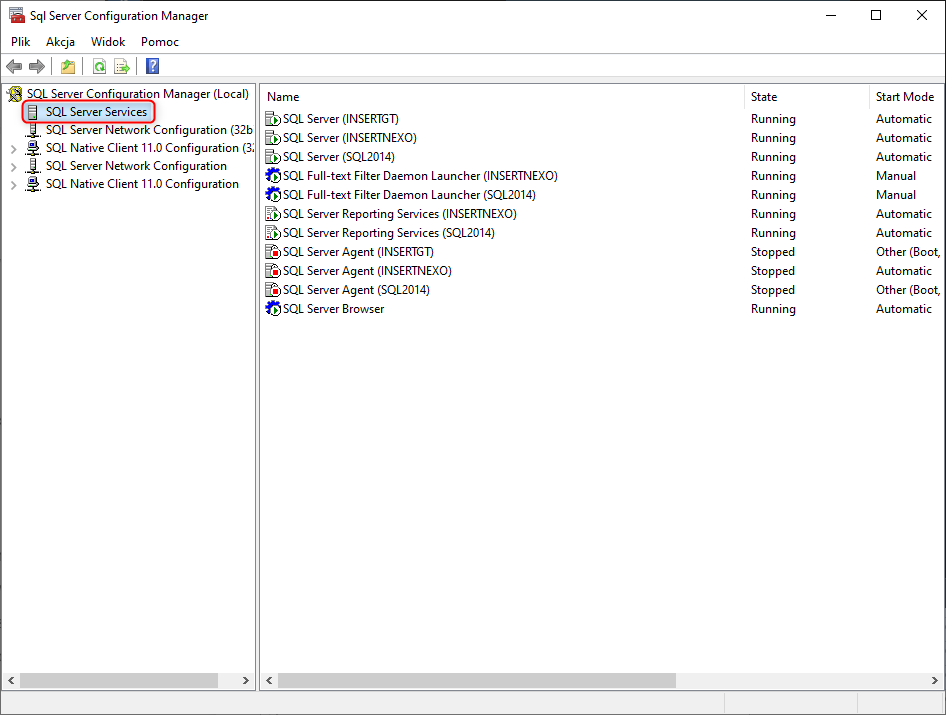Click the left tree pane horizontal scrollbar thumb
Image resolution: width=946 pixels, height=715 pixels.
pos(119,681)
